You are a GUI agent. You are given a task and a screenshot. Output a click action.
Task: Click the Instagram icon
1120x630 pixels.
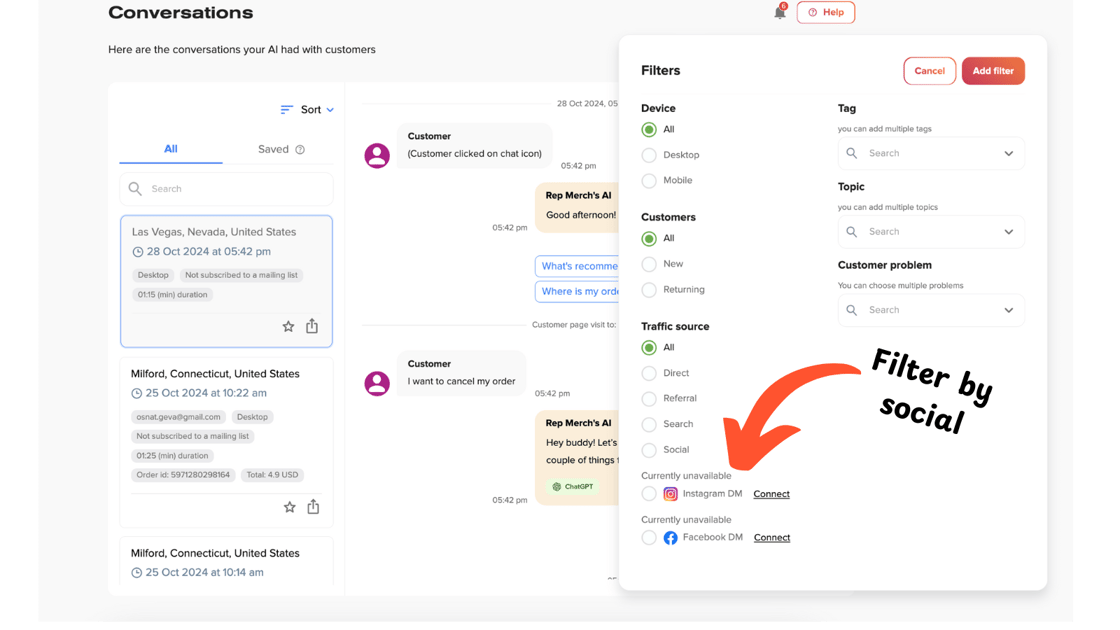pyautogui.click(x=670, y=494)
